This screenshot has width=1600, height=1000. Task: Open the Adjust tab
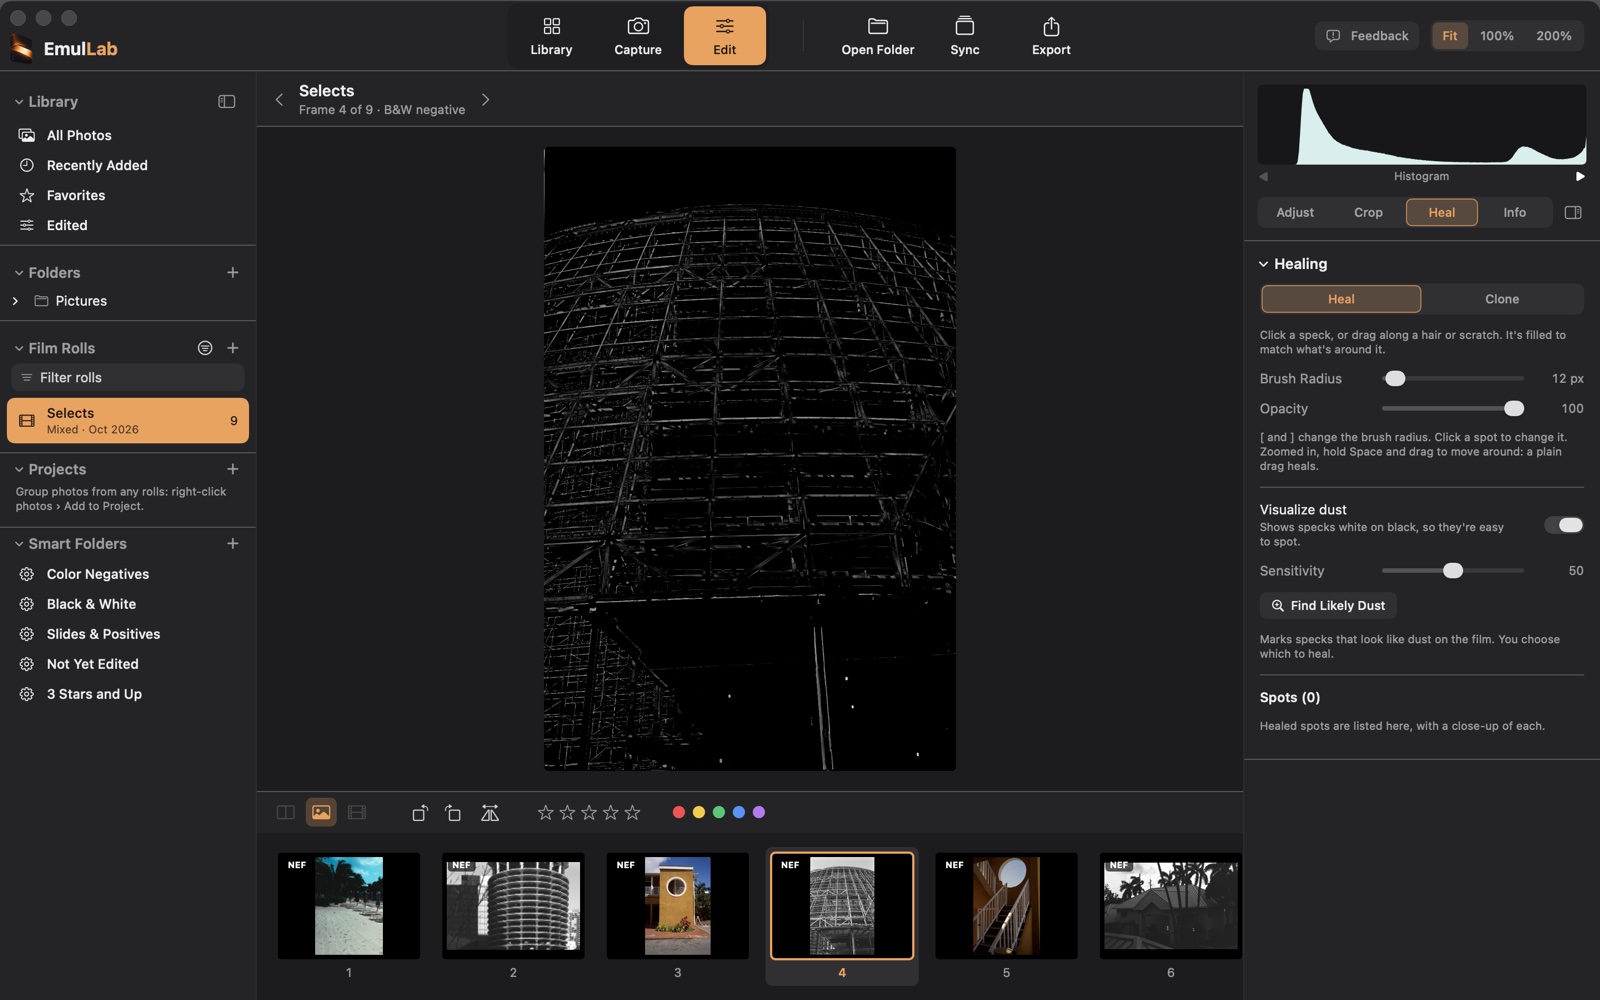click(x=1295, y=212)
